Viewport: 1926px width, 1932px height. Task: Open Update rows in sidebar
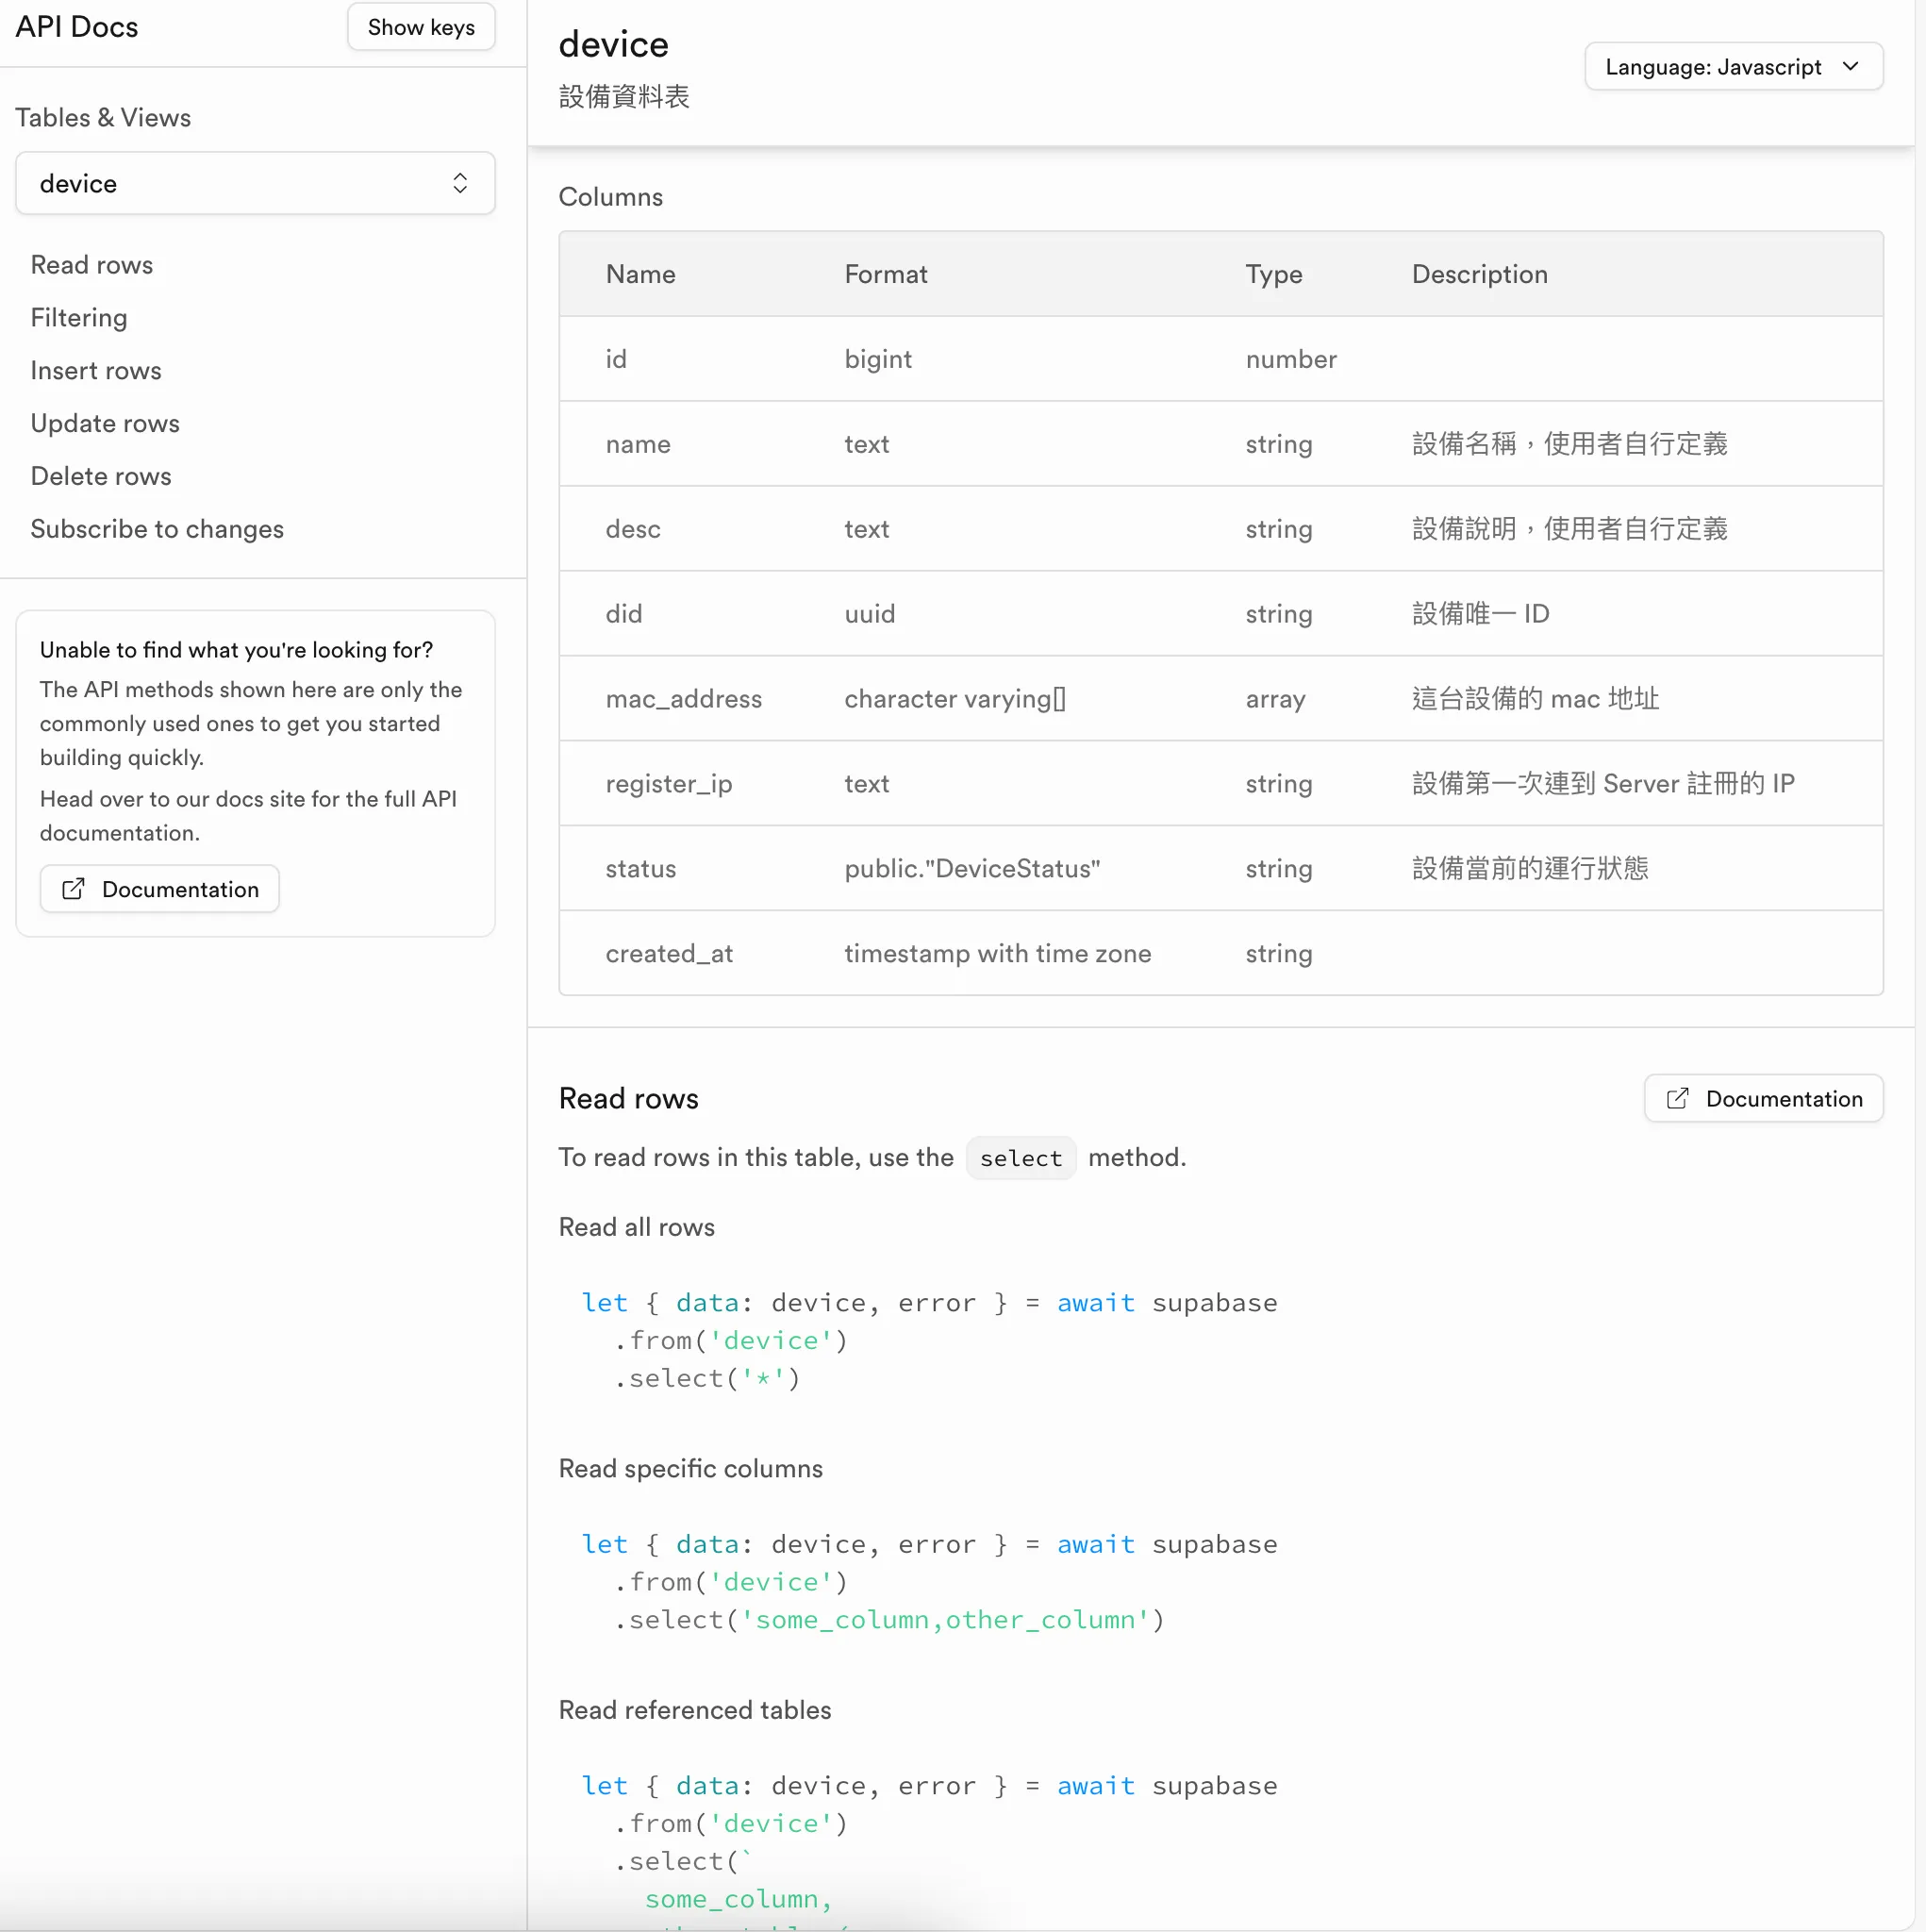[x=105, y=423]
